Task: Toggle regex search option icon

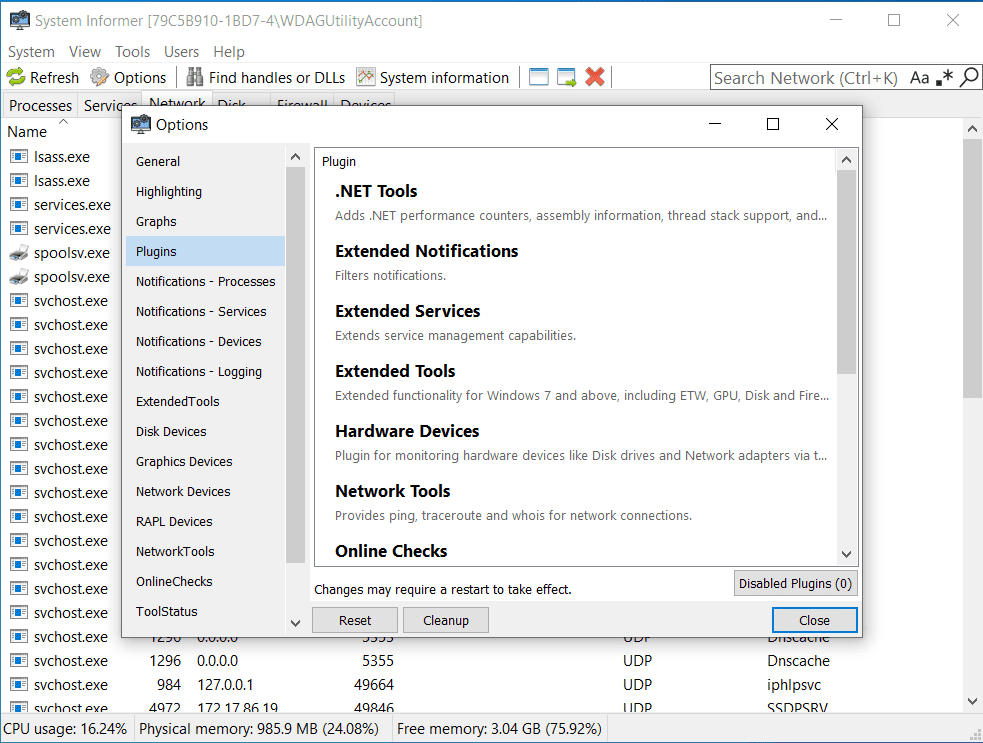Action: (x=944, y=78)
